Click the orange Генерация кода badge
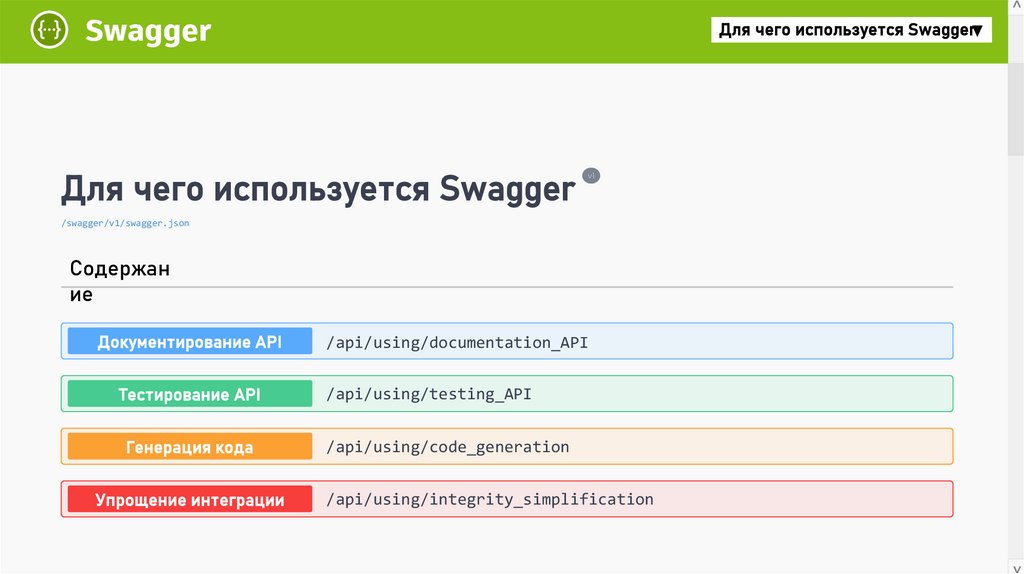 tap(190, 447)
